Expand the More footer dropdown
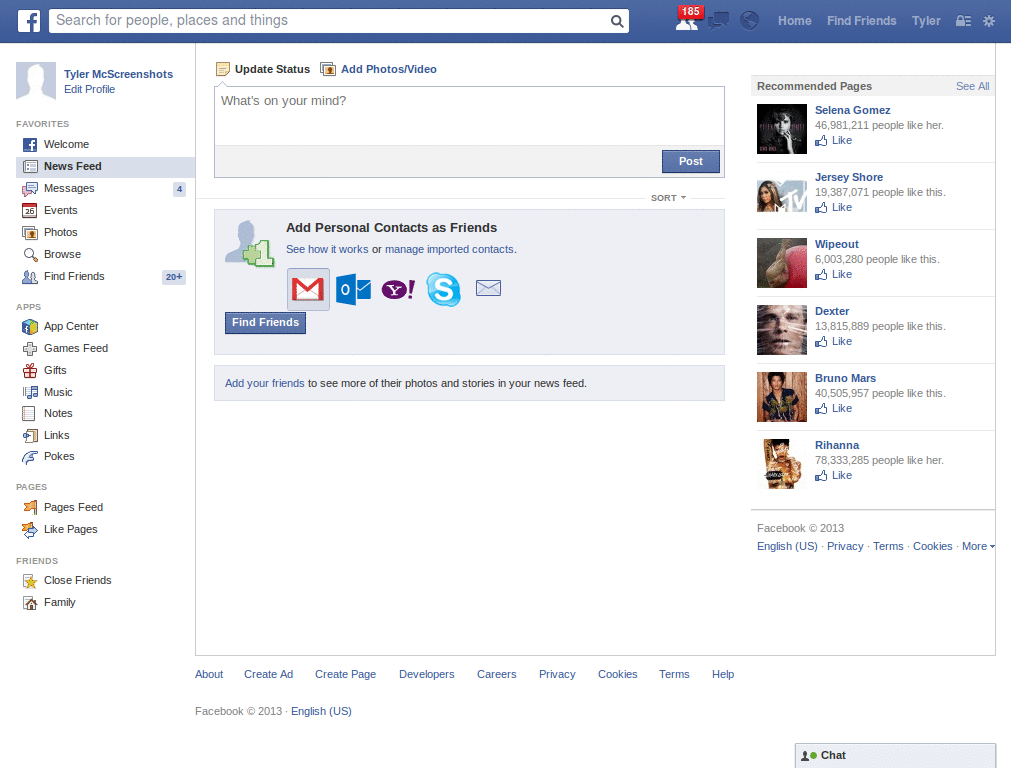 (978, 546)
